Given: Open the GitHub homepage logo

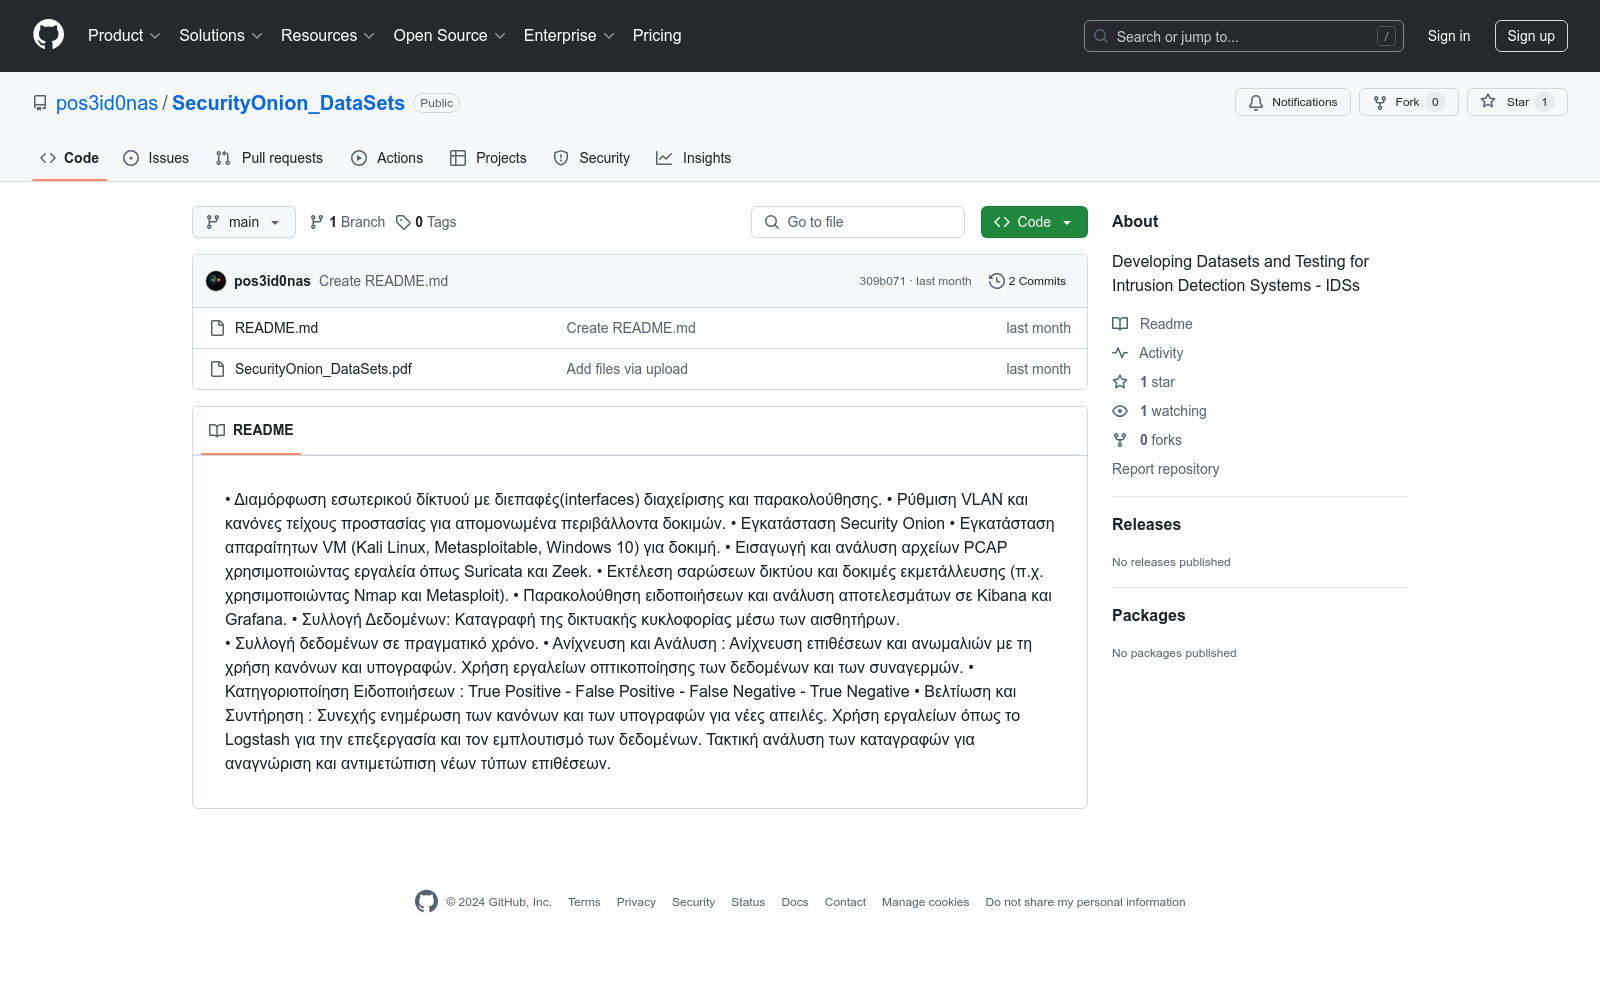Looking at the screenshot, I should (x=48, y=35).
